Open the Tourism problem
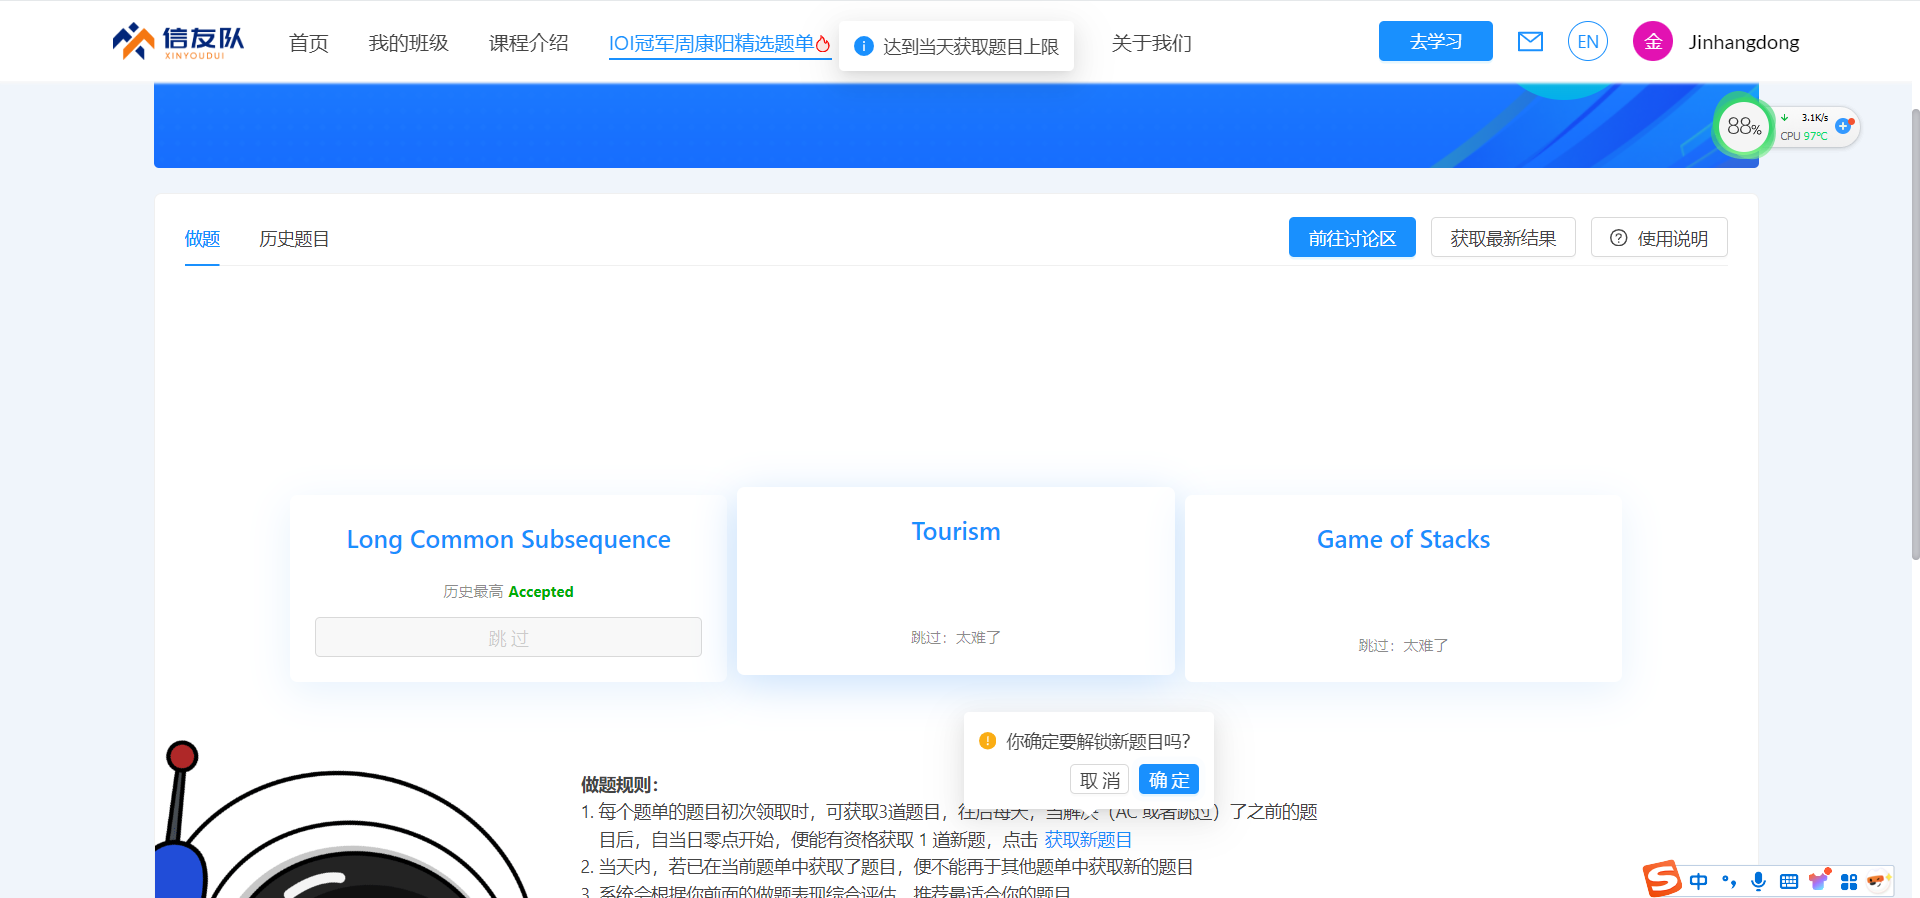 [x=955, y=531]
